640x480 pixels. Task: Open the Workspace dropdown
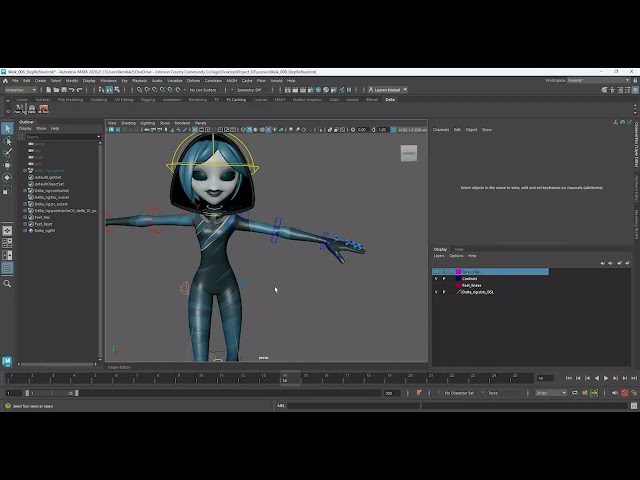pyautogui.click(x=598, y=81)
